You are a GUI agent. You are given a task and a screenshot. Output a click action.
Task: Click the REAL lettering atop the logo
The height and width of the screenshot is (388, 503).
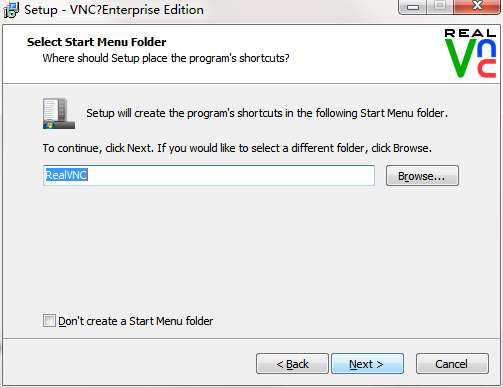[x=470, y=33]
